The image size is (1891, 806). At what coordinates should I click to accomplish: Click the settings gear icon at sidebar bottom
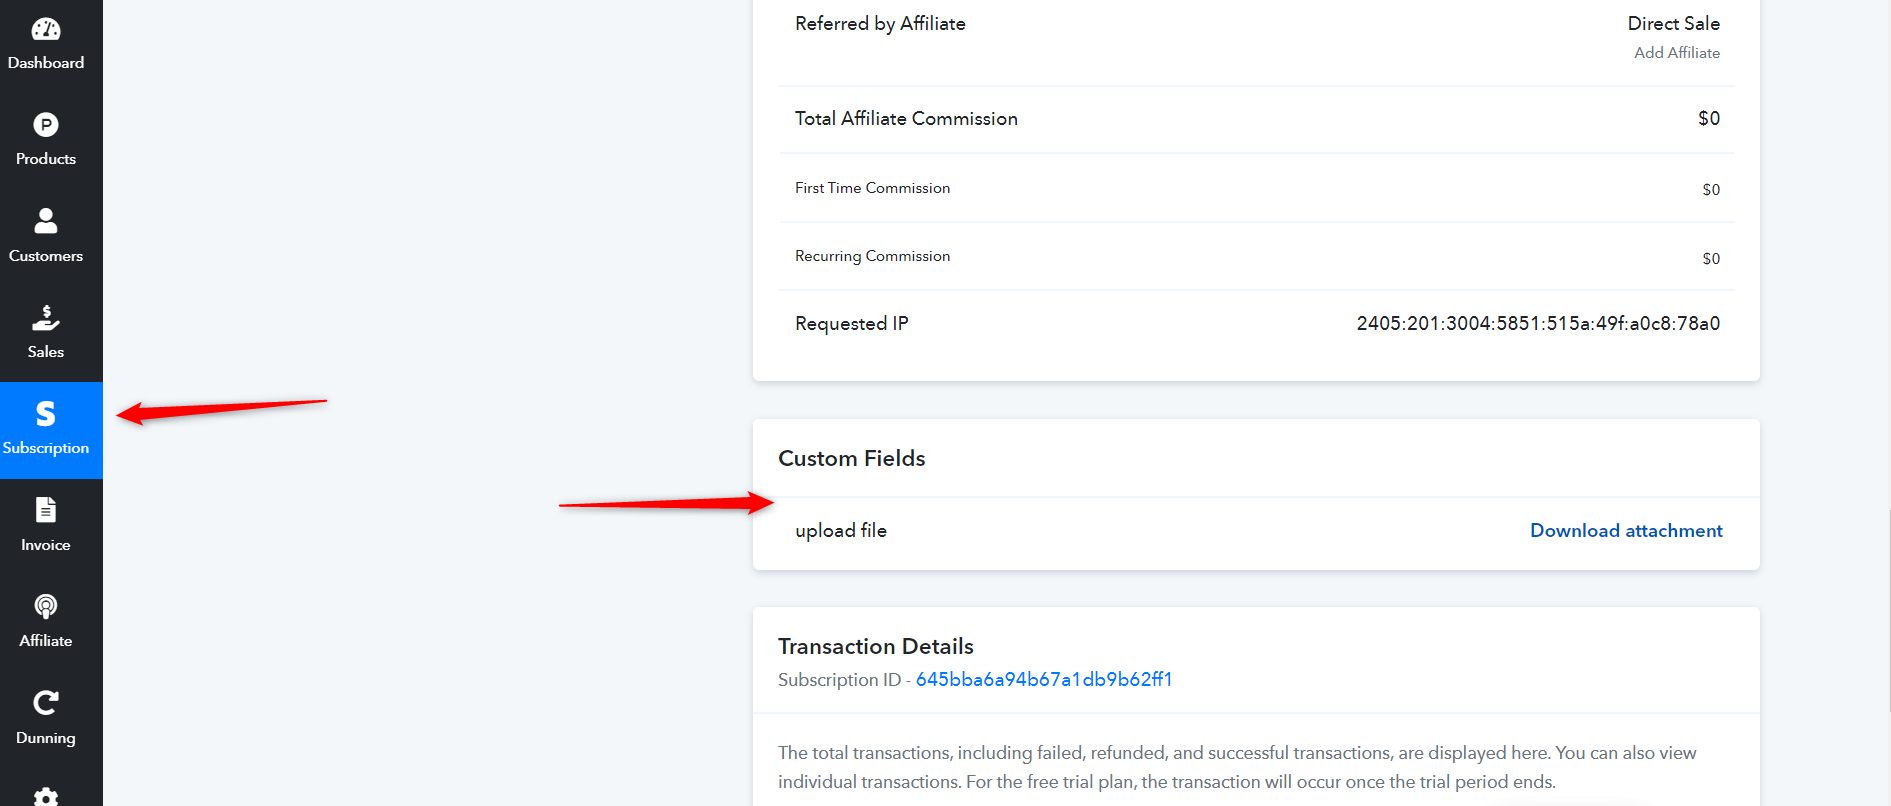pos(46,797)
